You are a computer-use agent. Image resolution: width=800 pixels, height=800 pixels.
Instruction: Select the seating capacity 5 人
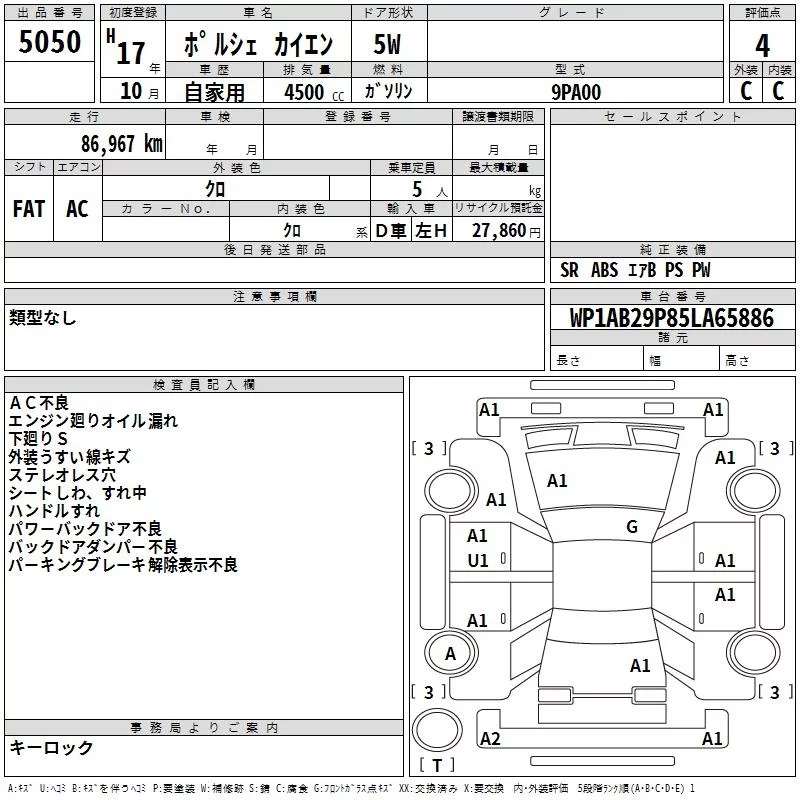coord(430,189)
